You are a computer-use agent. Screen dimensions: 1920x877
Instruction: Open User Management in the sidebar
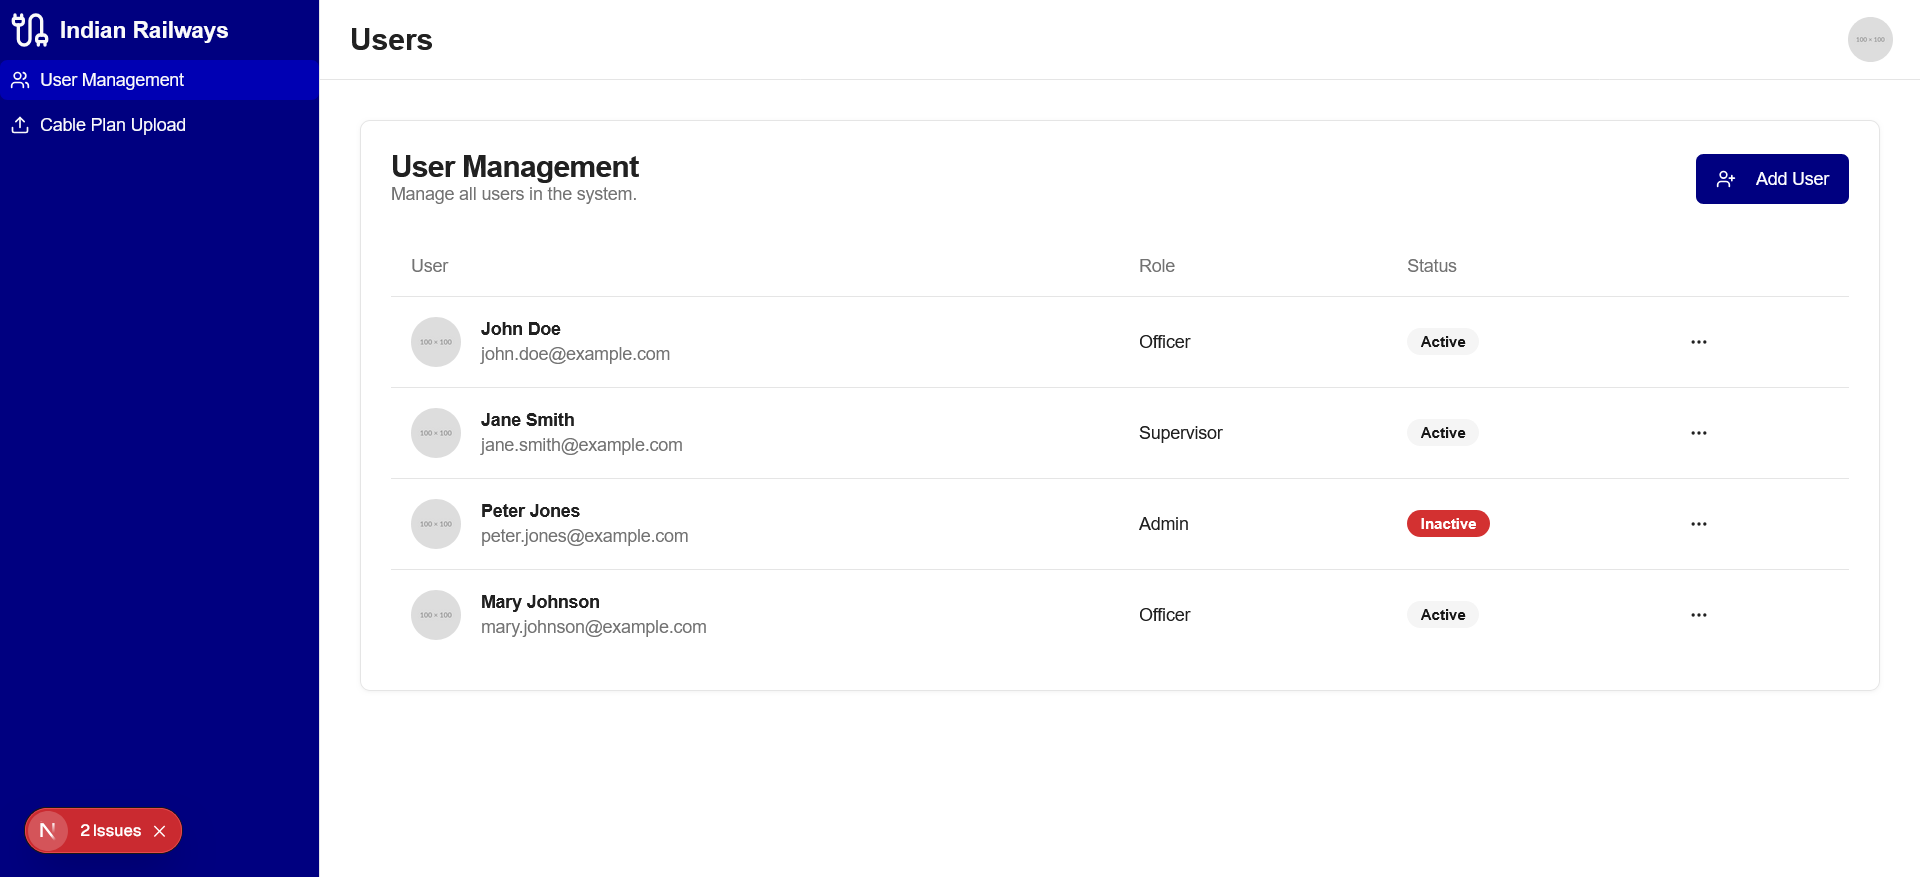click(x=111, y=80)
